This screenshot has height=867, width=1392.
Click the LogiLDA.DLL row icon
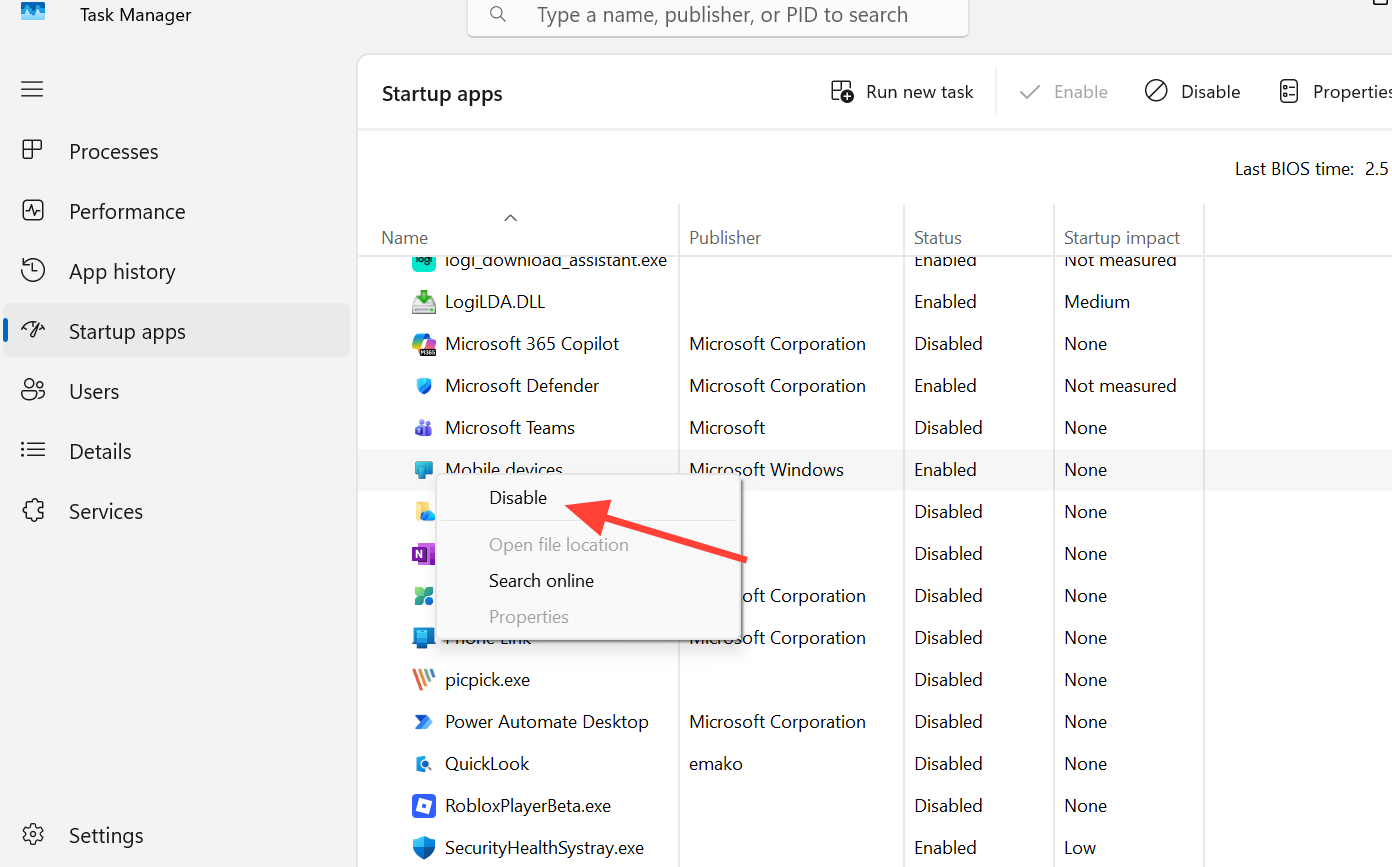point(424,302)
